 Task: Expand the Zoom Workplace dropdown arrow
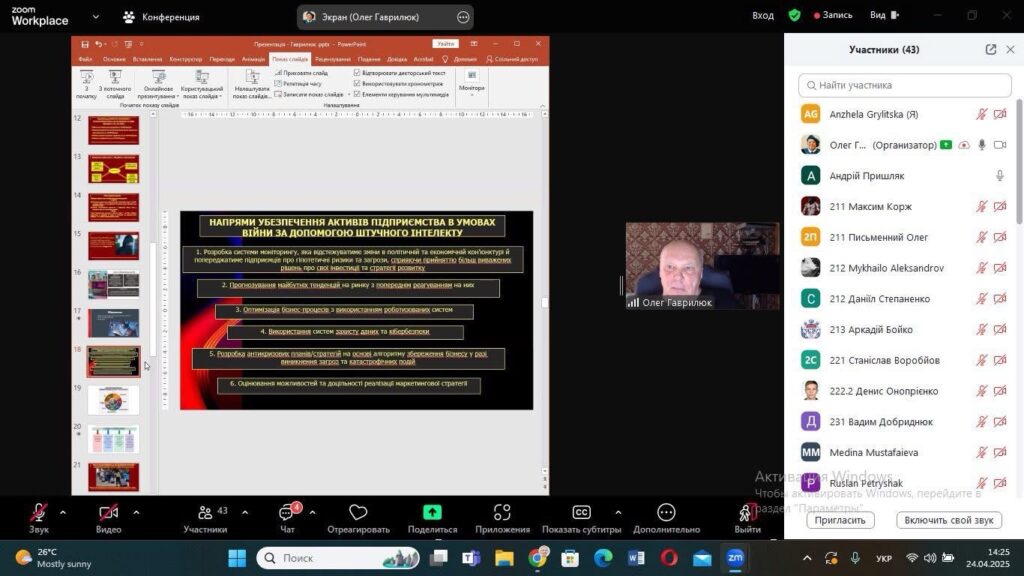point(95,17)
